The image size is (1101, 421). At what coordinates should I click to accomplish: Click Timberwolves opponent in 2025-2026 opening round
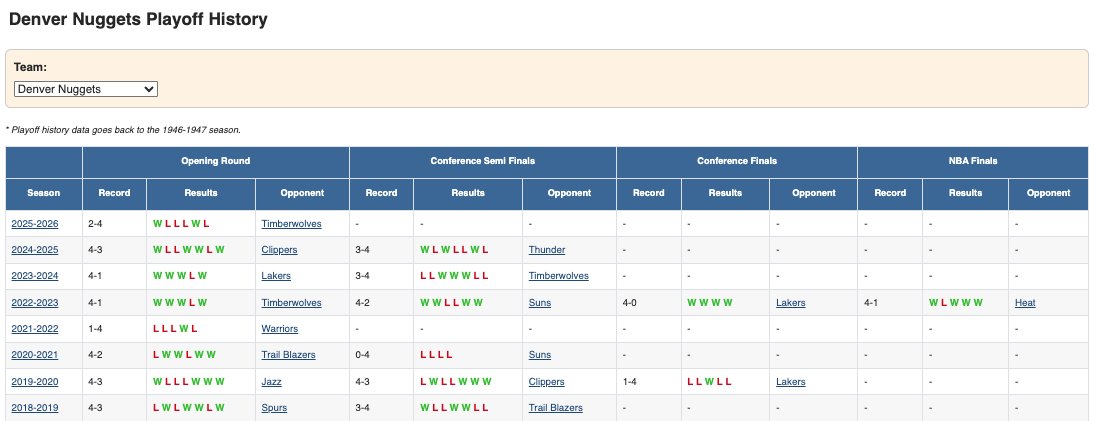pos(291,224)
